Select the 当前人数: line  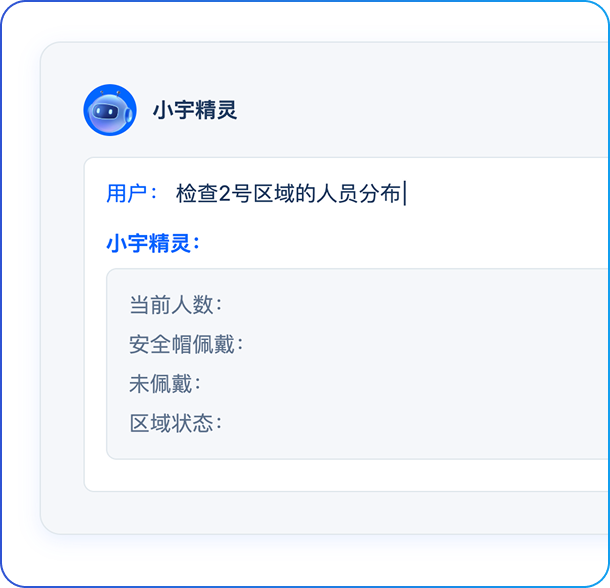[176, 305]
